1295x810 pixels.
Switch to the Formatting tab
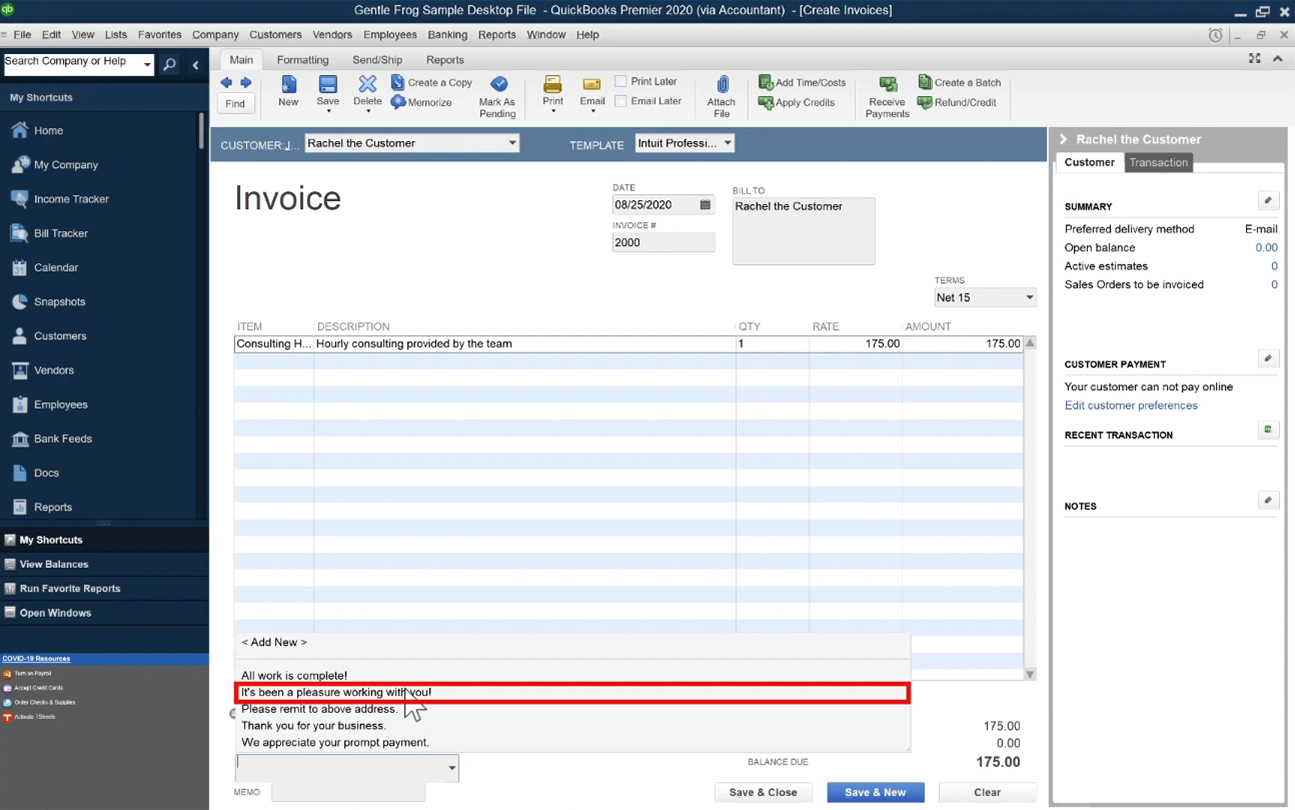click(303, 60)
